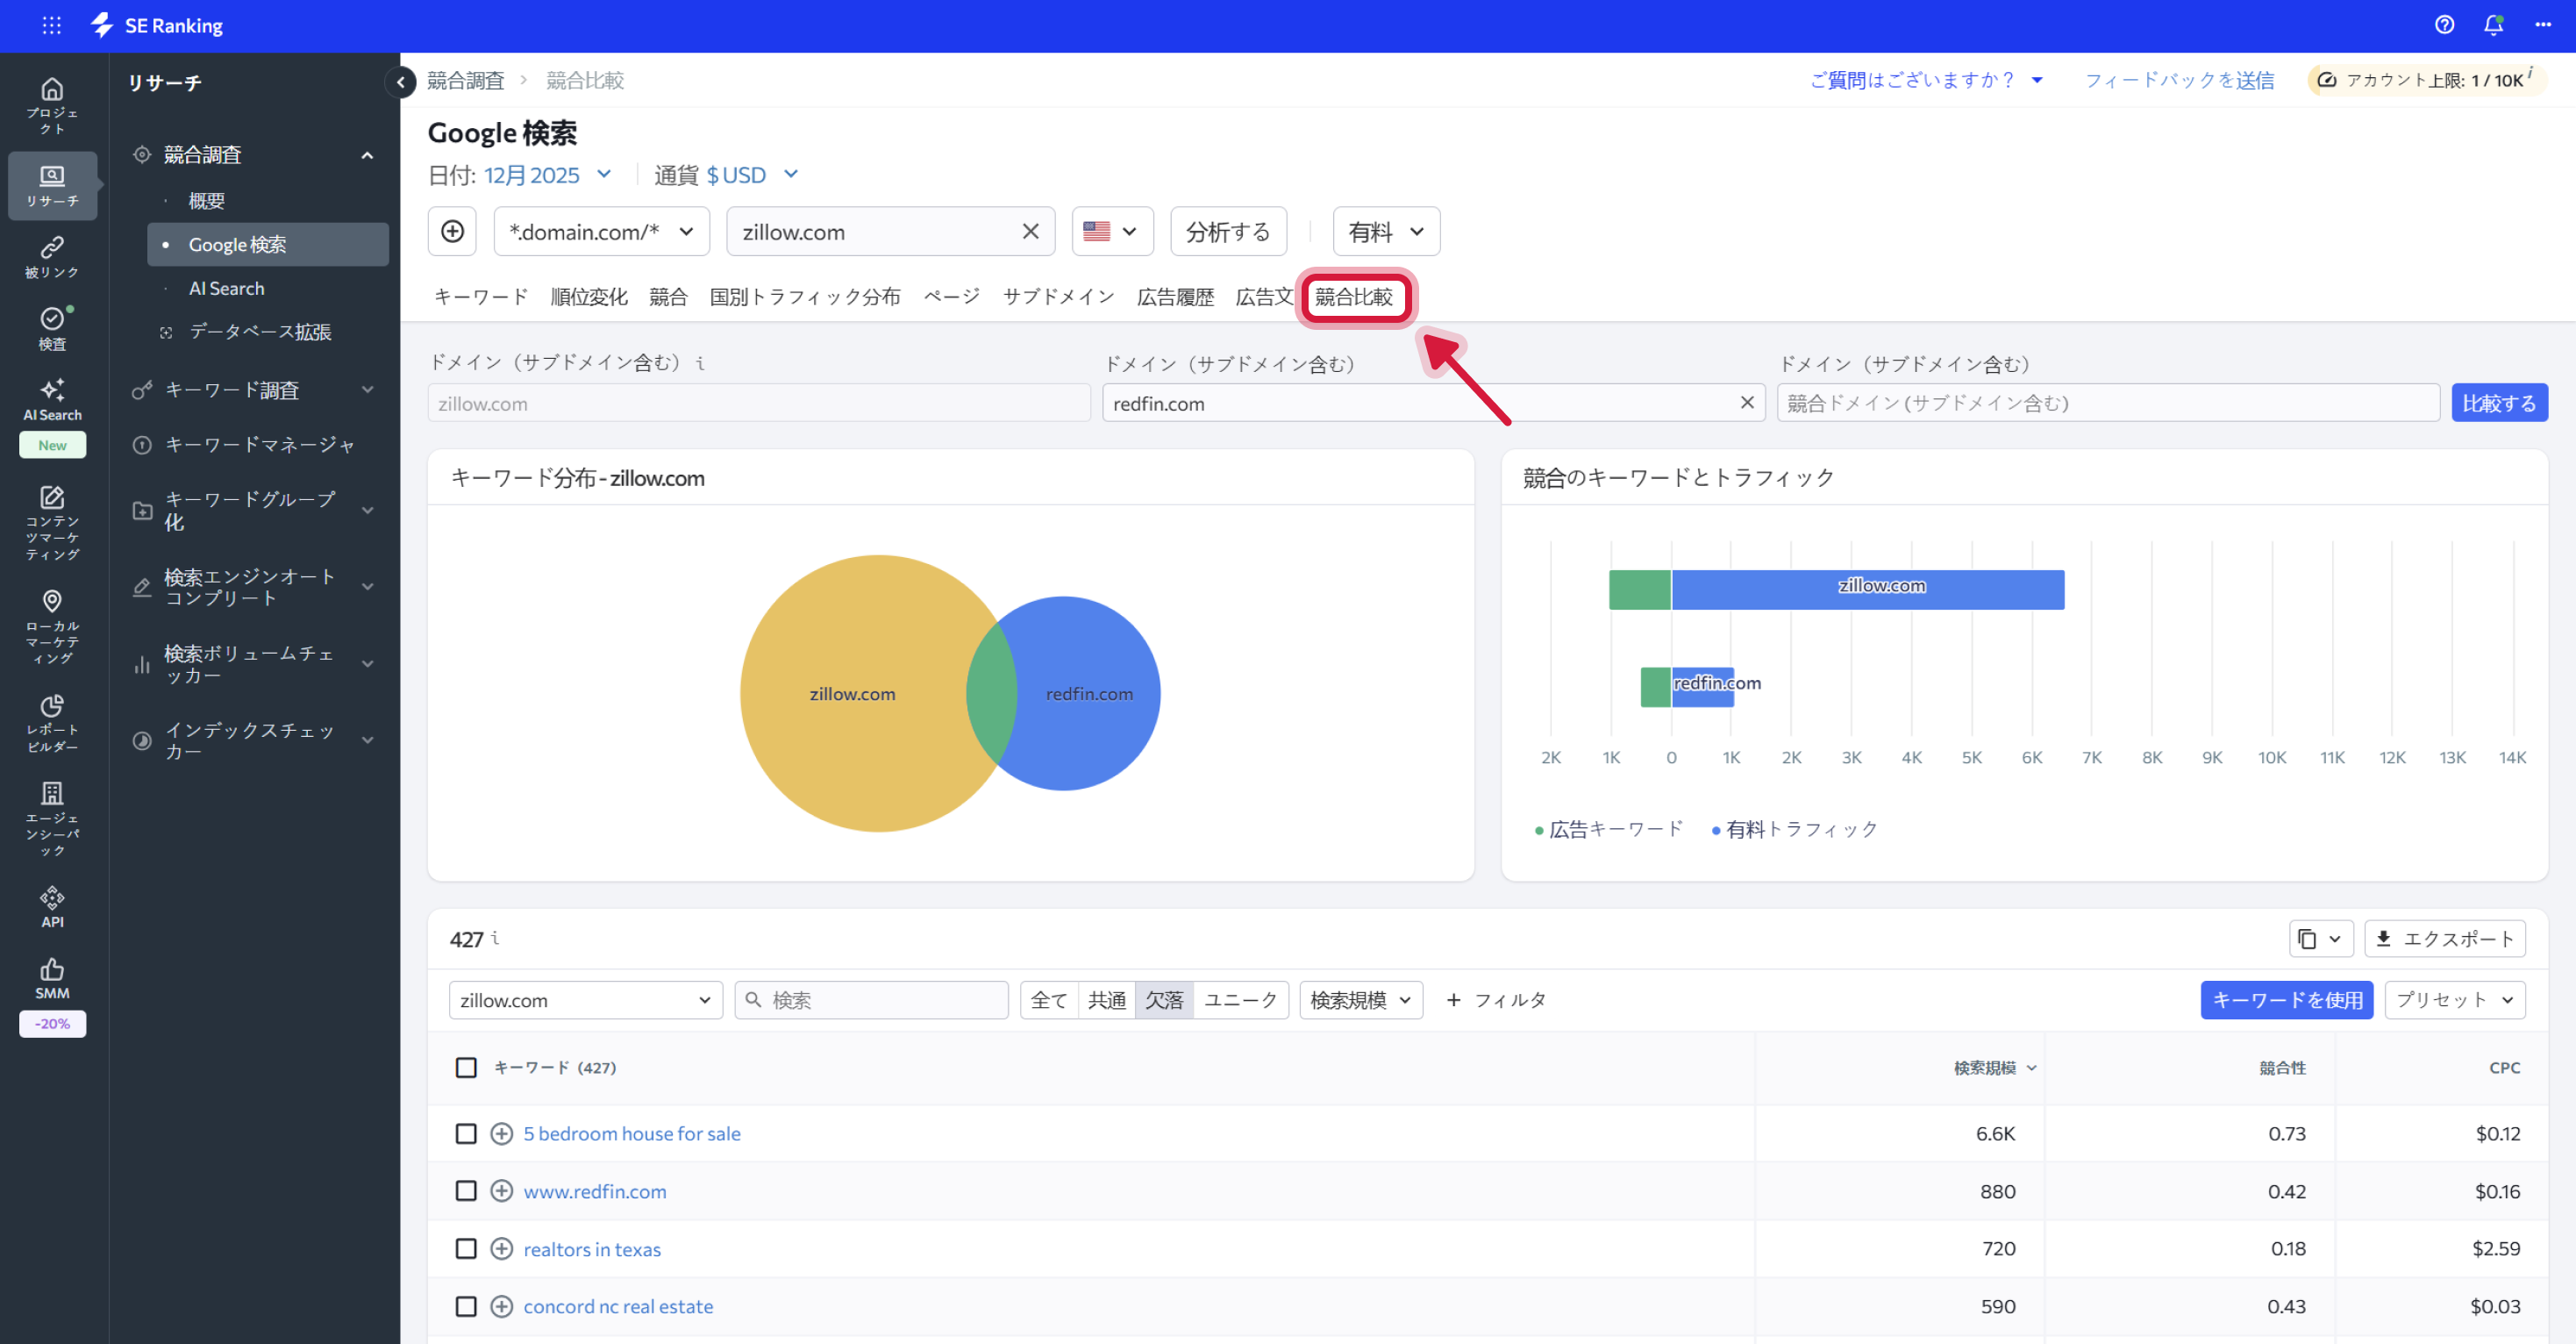Open the apps grid menu icon

pos(52,25)
